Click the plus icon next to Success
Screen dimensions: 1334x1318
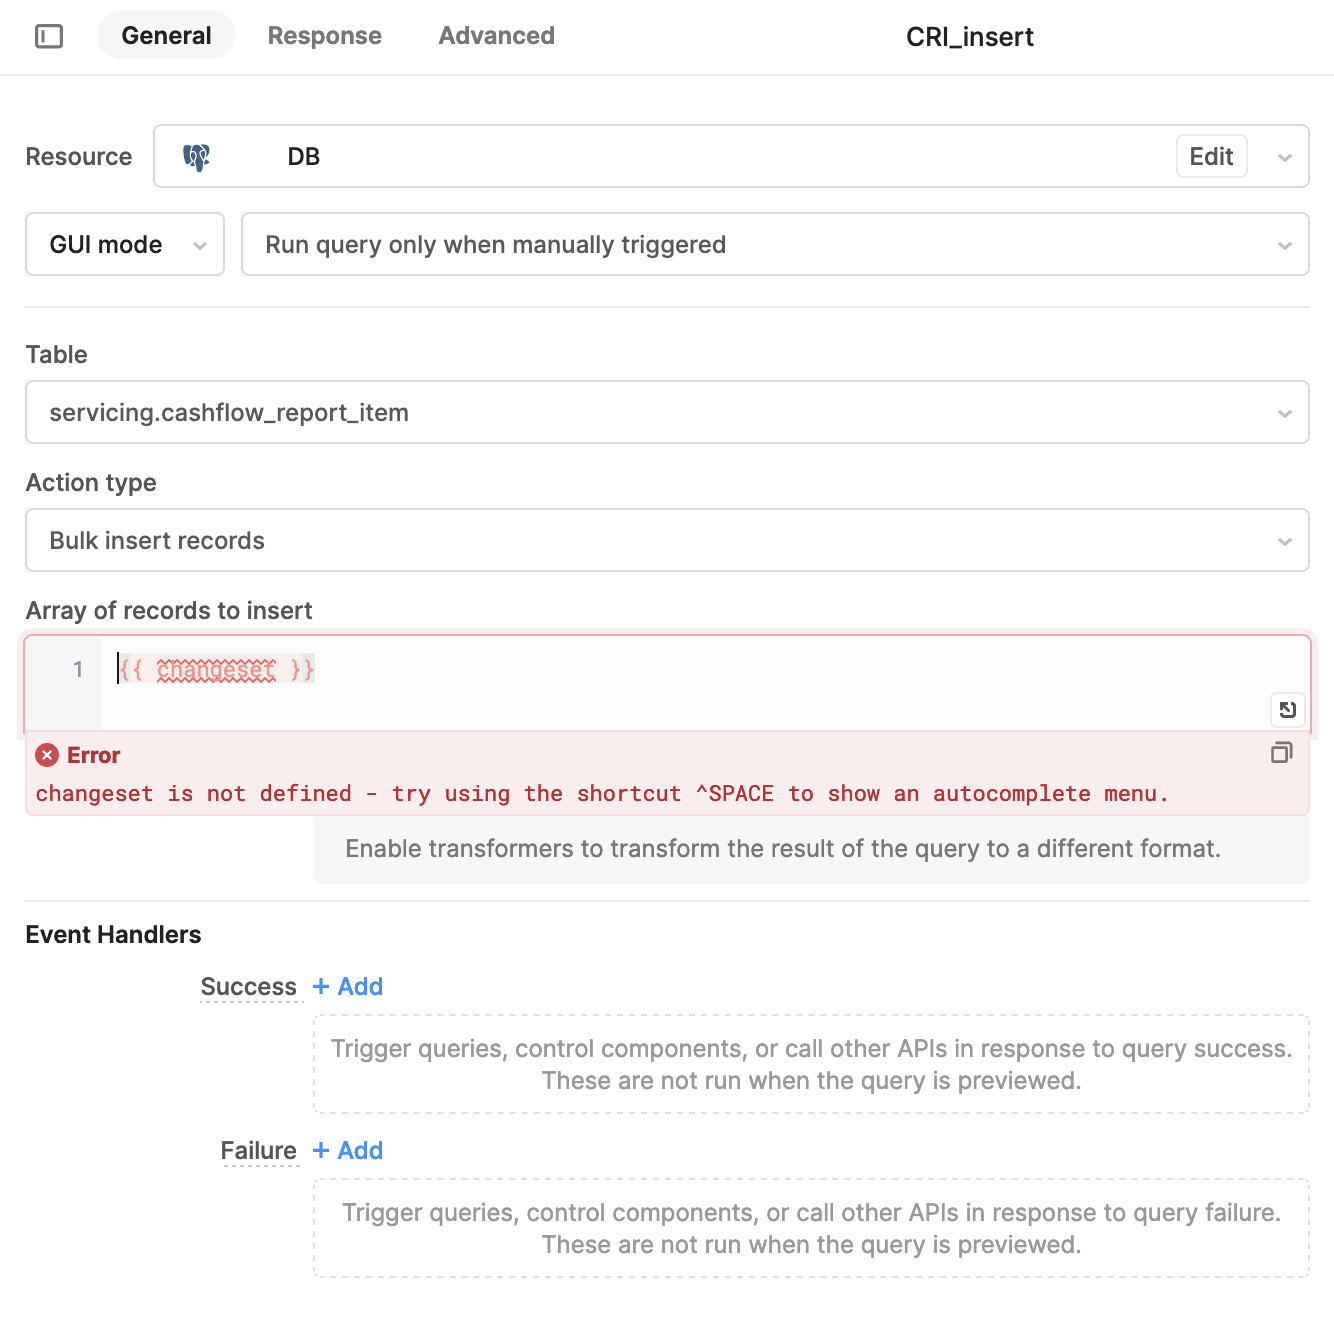[x=321, y=986]
